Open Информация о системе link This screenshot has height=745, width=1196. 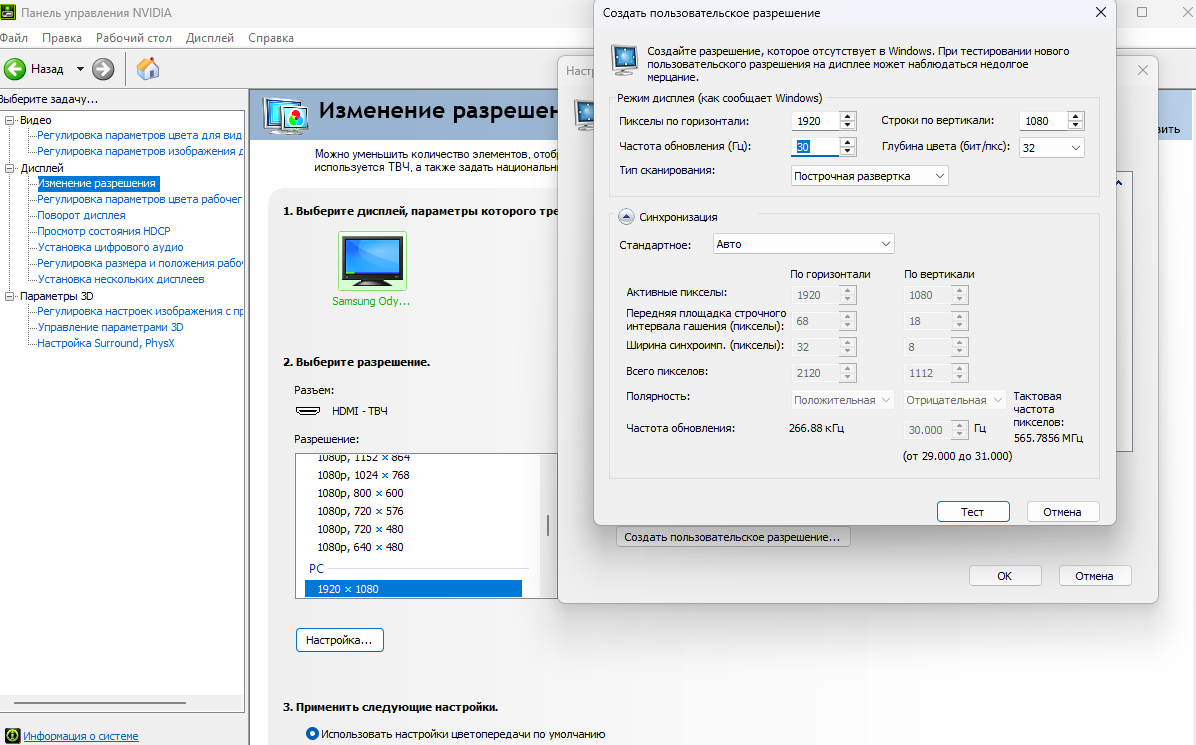pyautogui.click(x=81, y=736)
